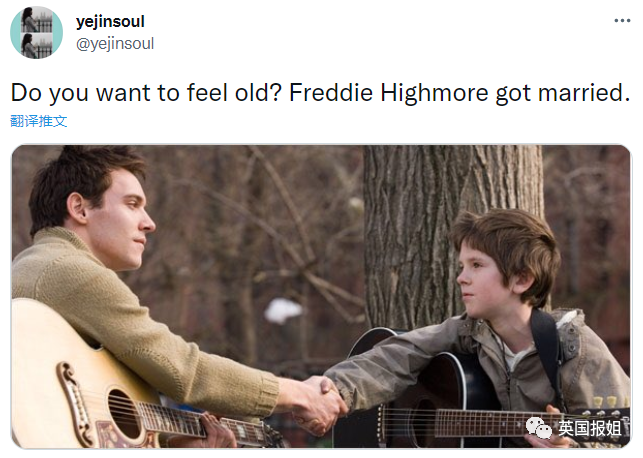Click the boy's guitar strap

547,353
